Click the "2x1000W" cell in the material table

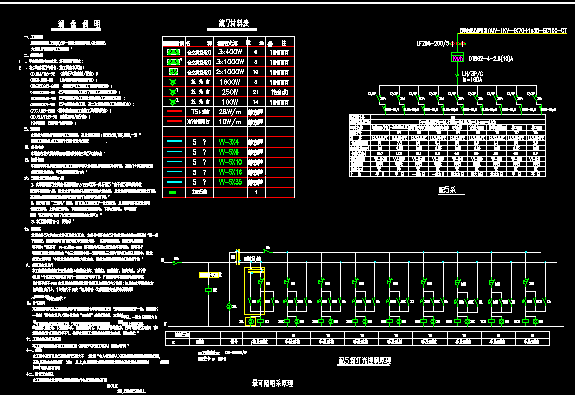point(230,72)
